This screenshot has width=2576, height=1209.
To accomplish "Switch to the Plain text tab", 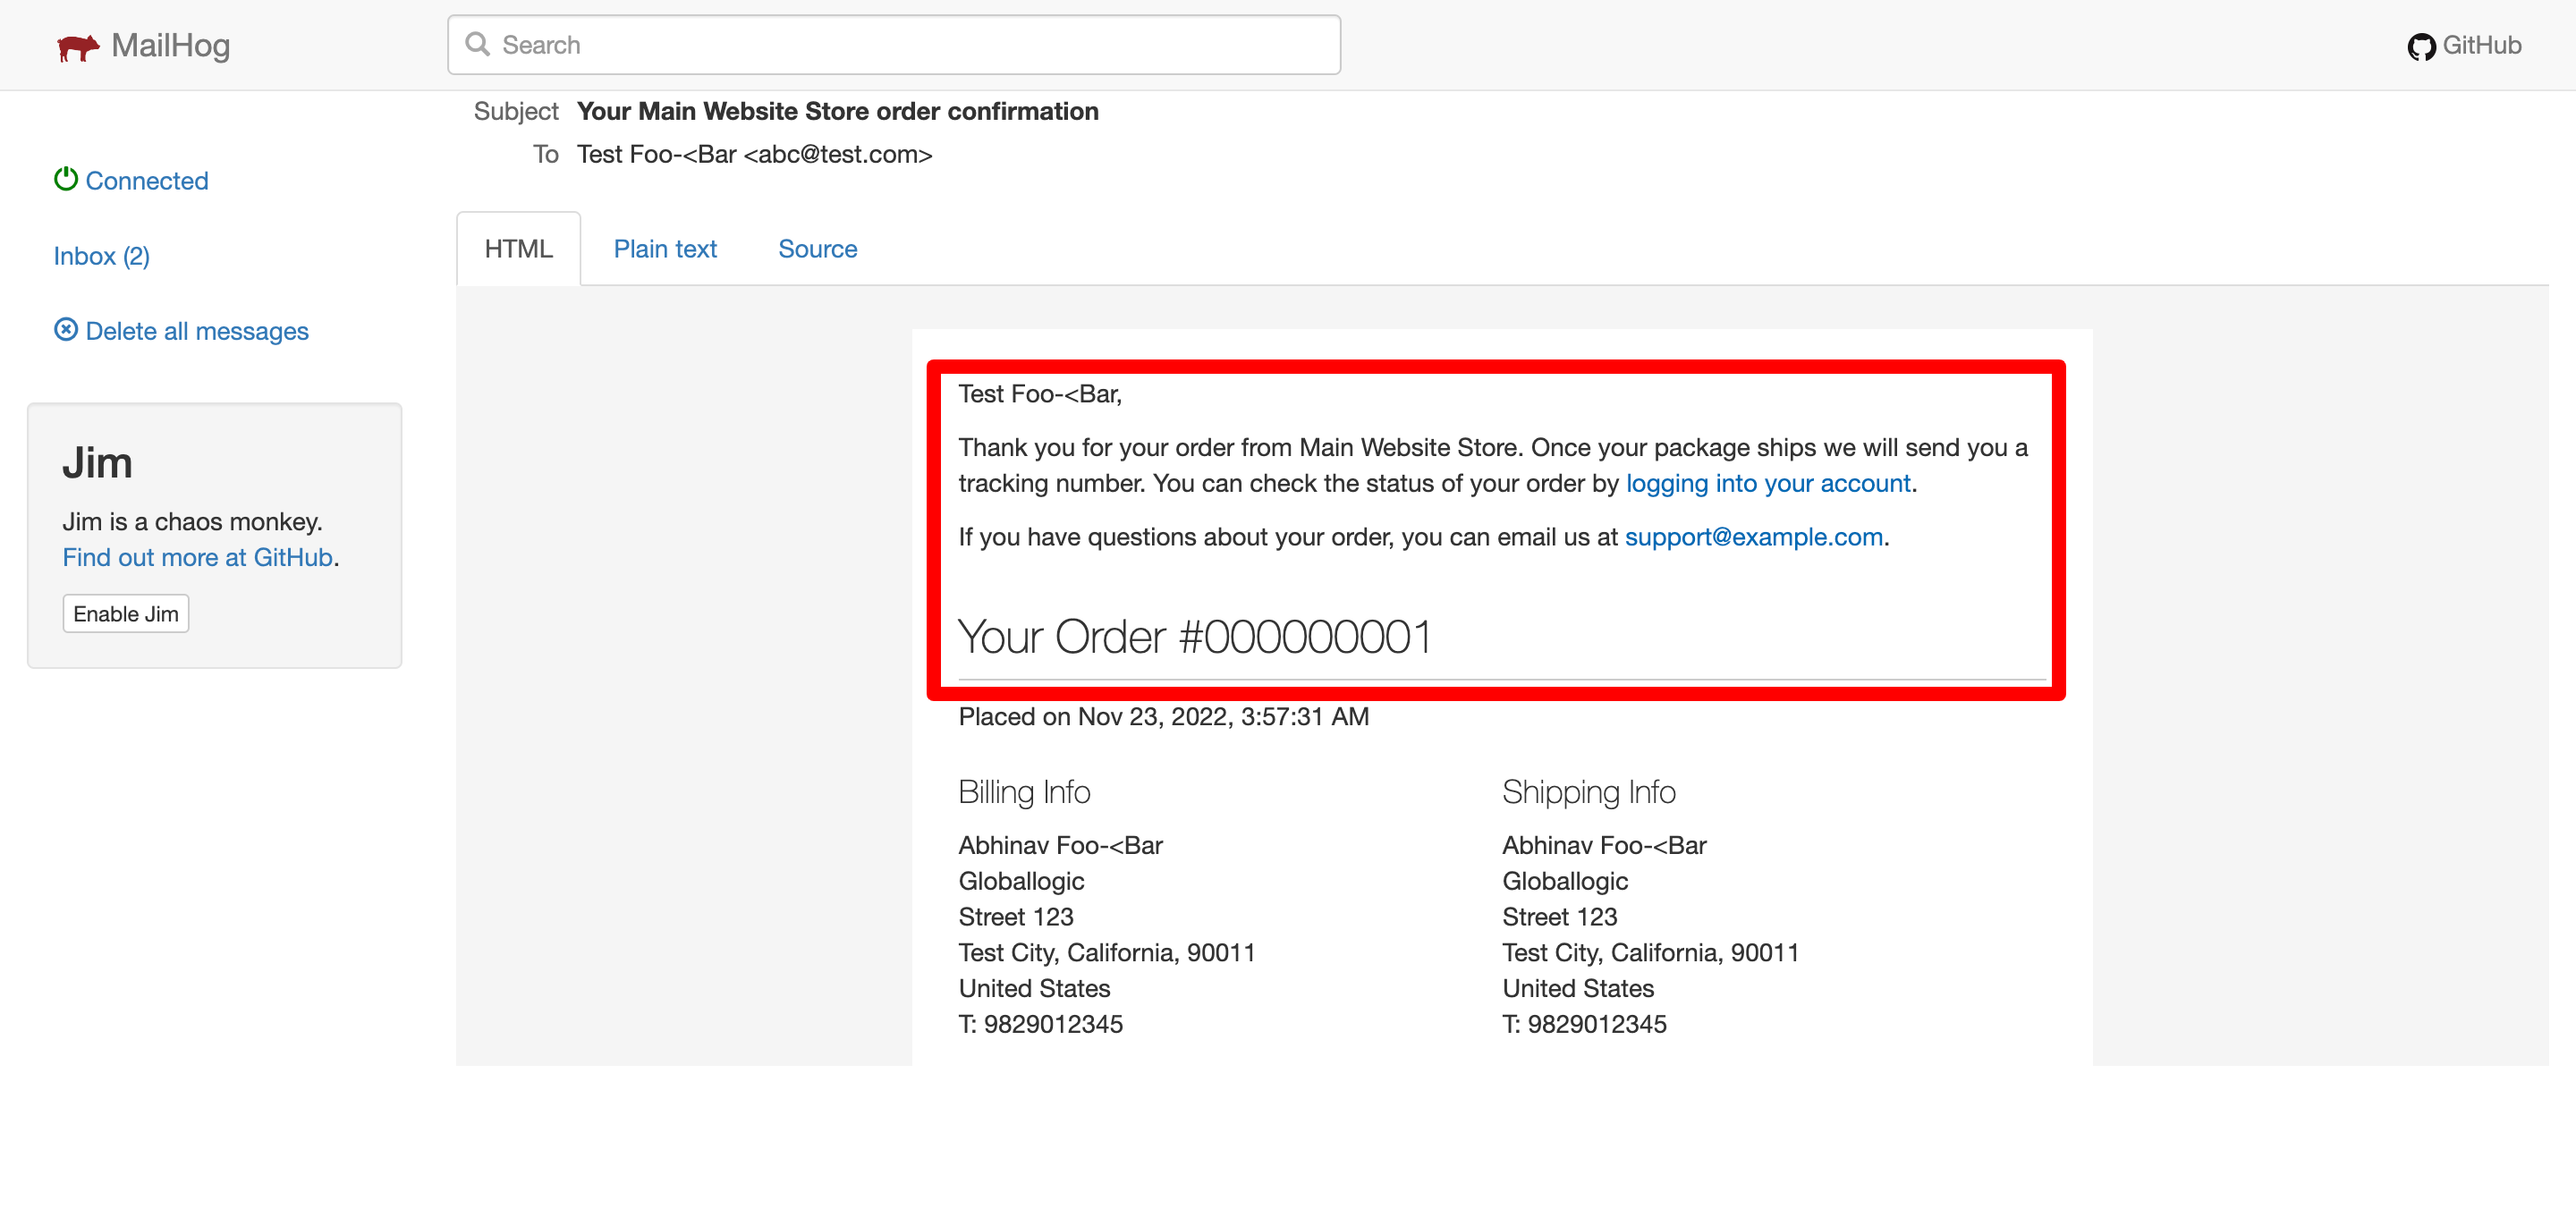I will (665, 248).
